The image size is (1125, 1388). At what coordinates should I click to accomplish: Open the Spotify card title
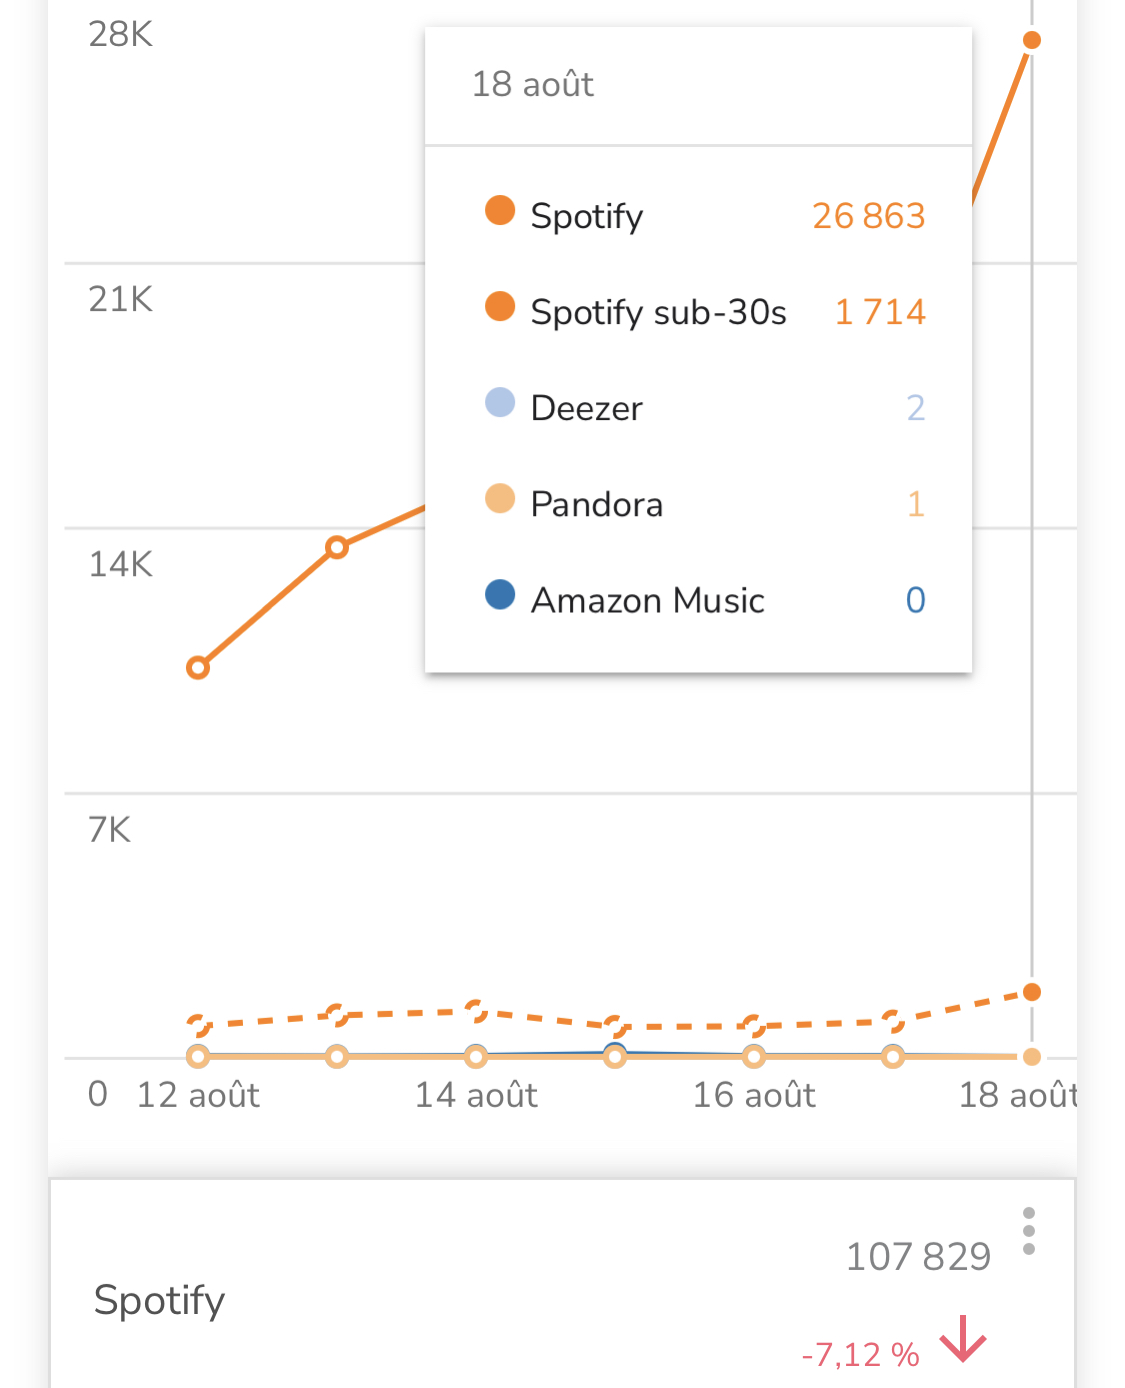[x=159, y=1301]
